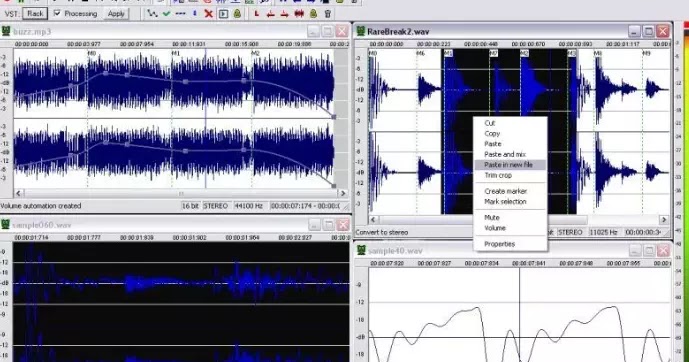The image size is (689, 362).
Task: Click '16 bit' in buzz.mp3 status bar
Action: (x=190, y=206)
